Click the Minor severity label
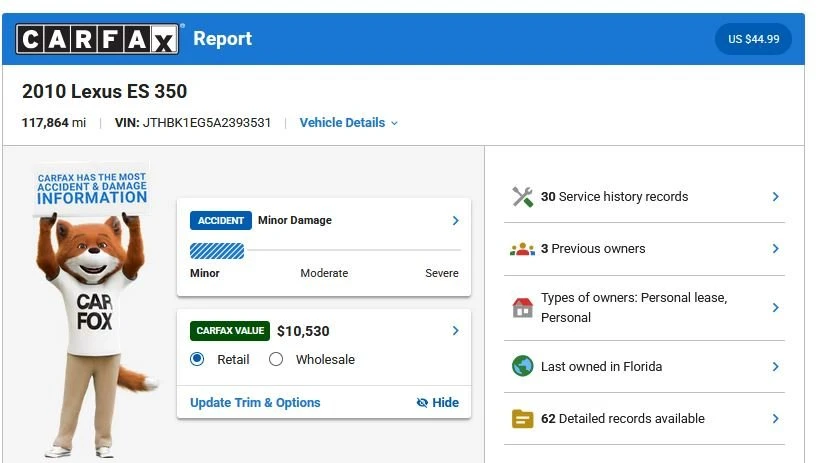The image size is (818, 463). click(x=204, y=273)
